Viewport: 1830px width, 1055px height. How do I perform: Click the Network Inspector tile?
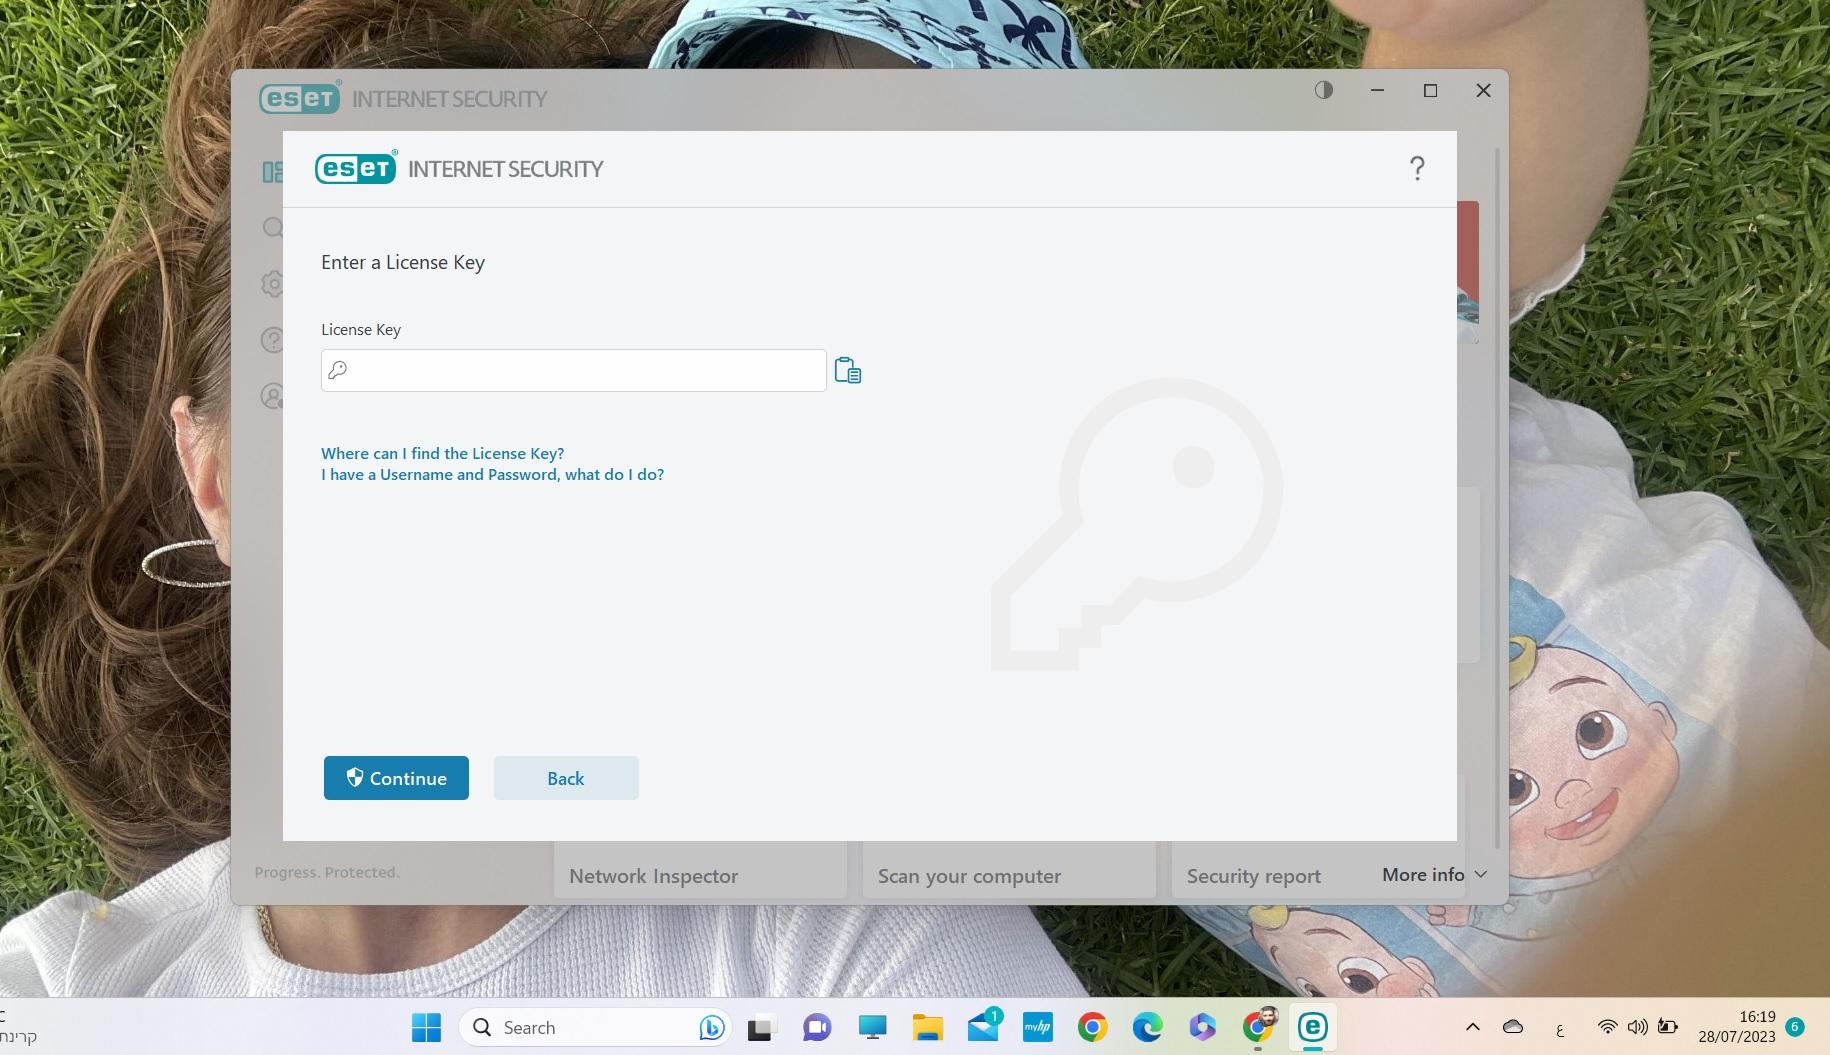click(700, 871)
